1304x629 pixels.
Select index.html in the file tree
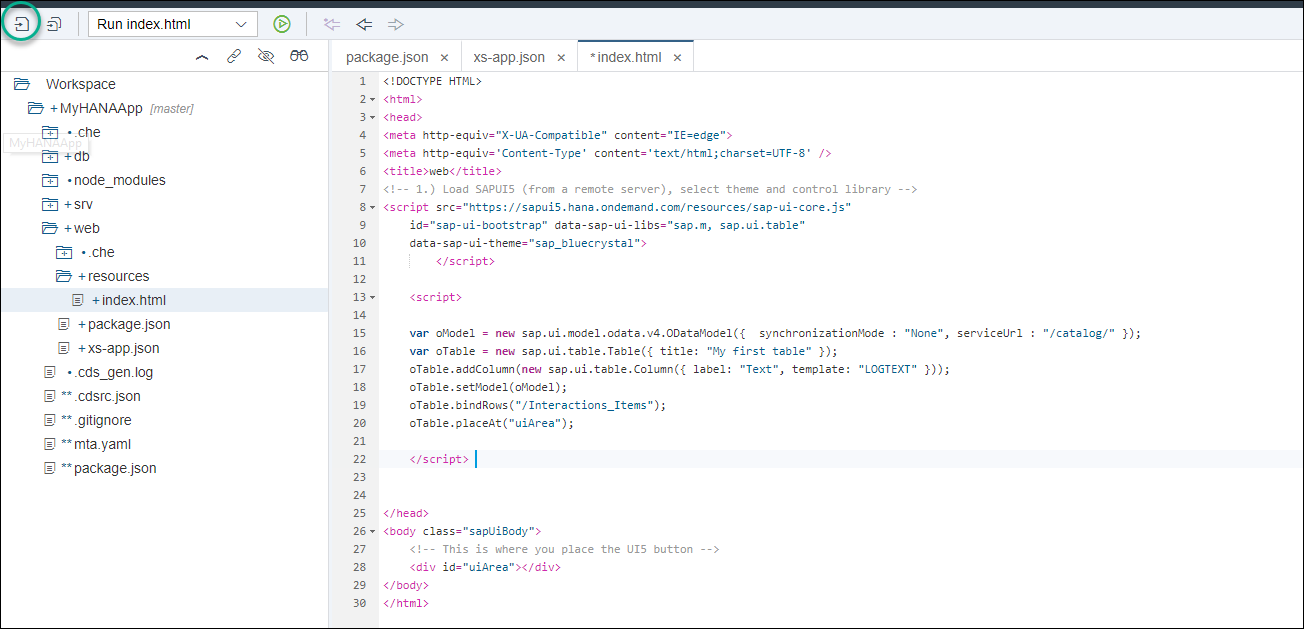pos(164,300)
